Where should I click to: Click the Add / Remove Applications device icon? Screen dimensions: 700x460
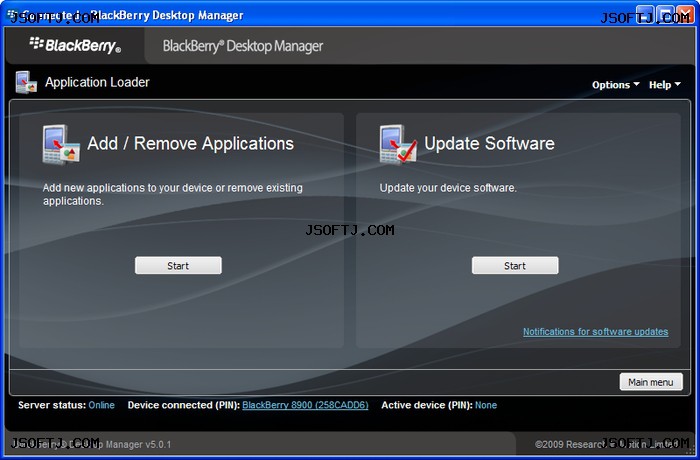point(61,144)
